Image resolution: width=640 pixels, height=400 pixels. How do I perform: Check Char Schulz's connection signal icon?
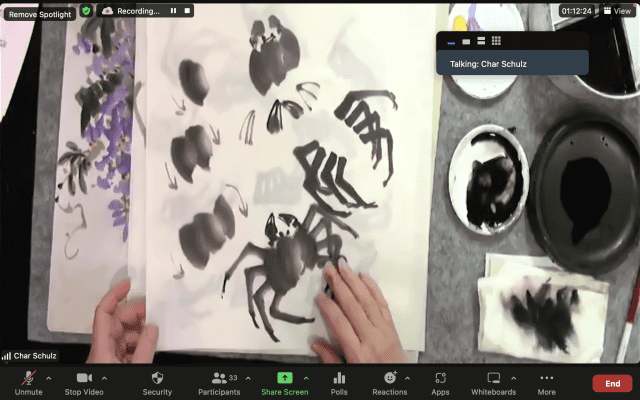click(x=6, y=356)
